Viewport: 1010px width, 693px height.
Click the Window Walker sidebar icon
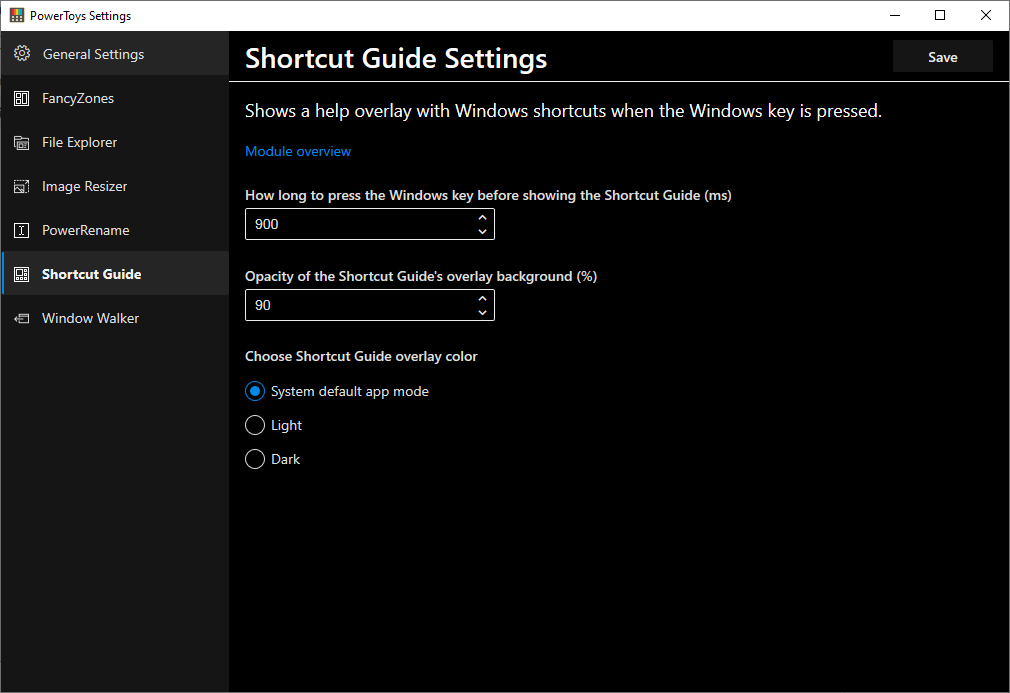22,318
